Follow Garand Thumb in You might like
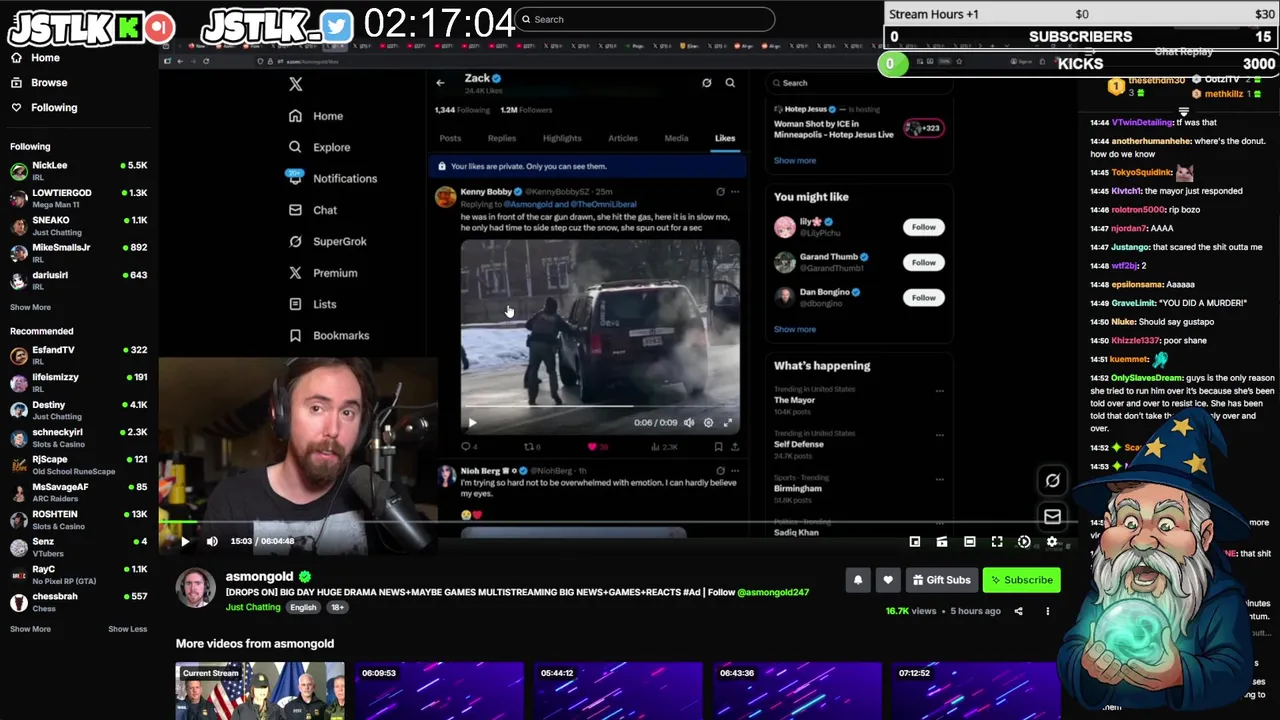The width and height of the screenshot is (1280, 720). point(924,262)
